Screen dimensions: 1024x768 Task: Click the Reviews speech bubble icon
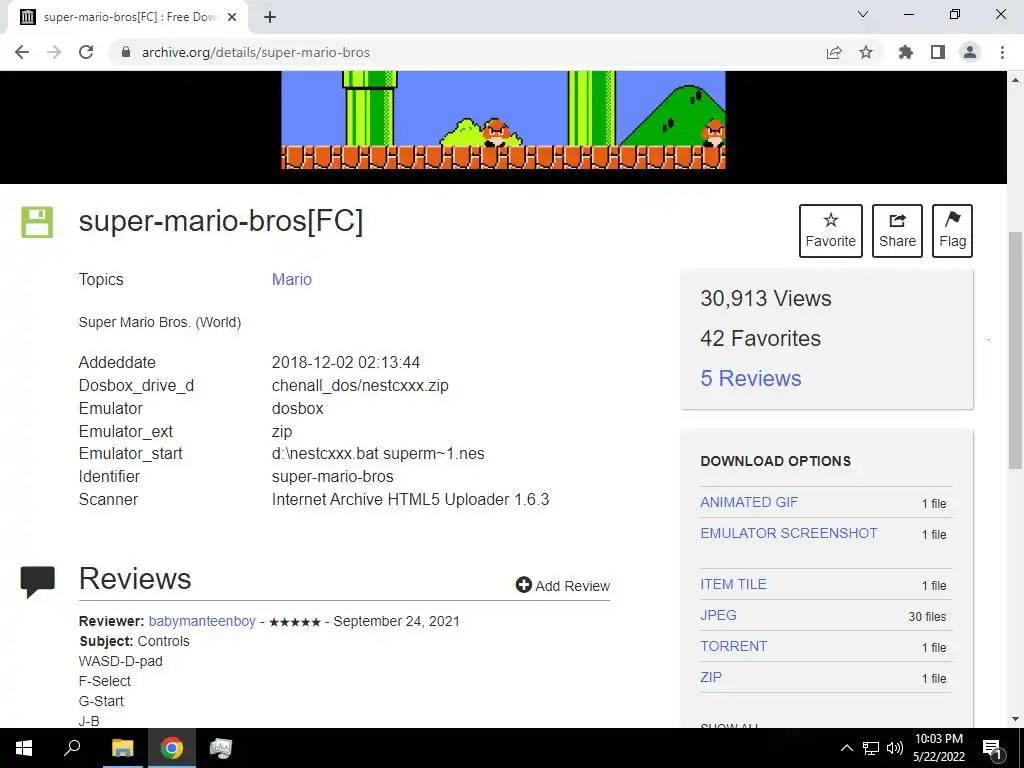pos(38,581)
